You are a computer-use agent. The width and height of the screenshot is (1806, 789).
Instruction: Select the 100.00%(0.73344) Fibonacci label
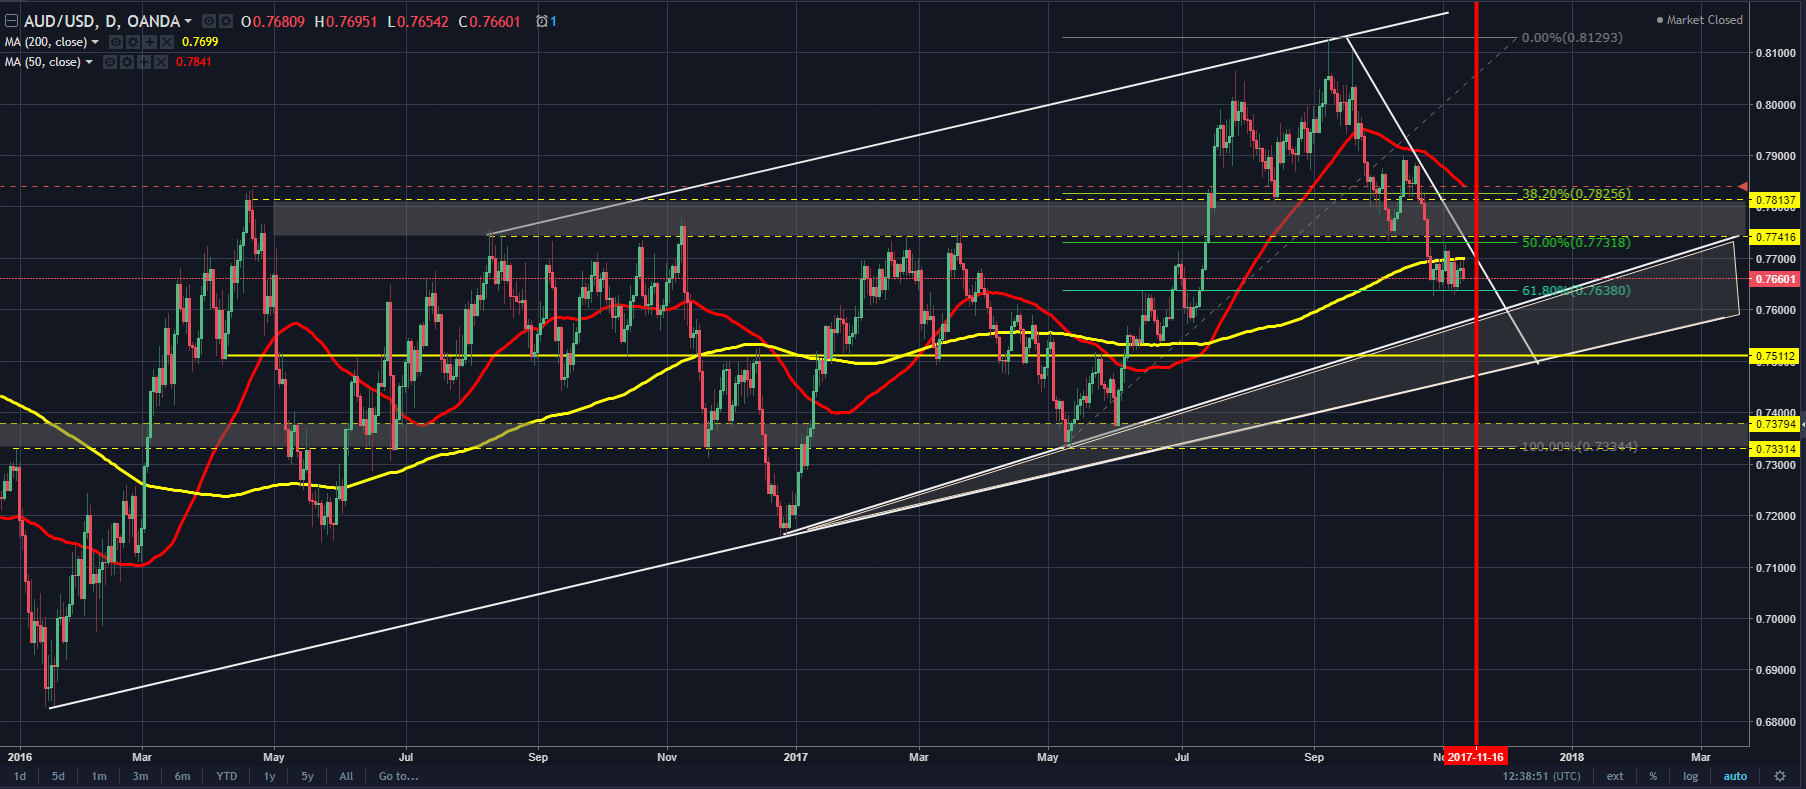pos(1579,446)
